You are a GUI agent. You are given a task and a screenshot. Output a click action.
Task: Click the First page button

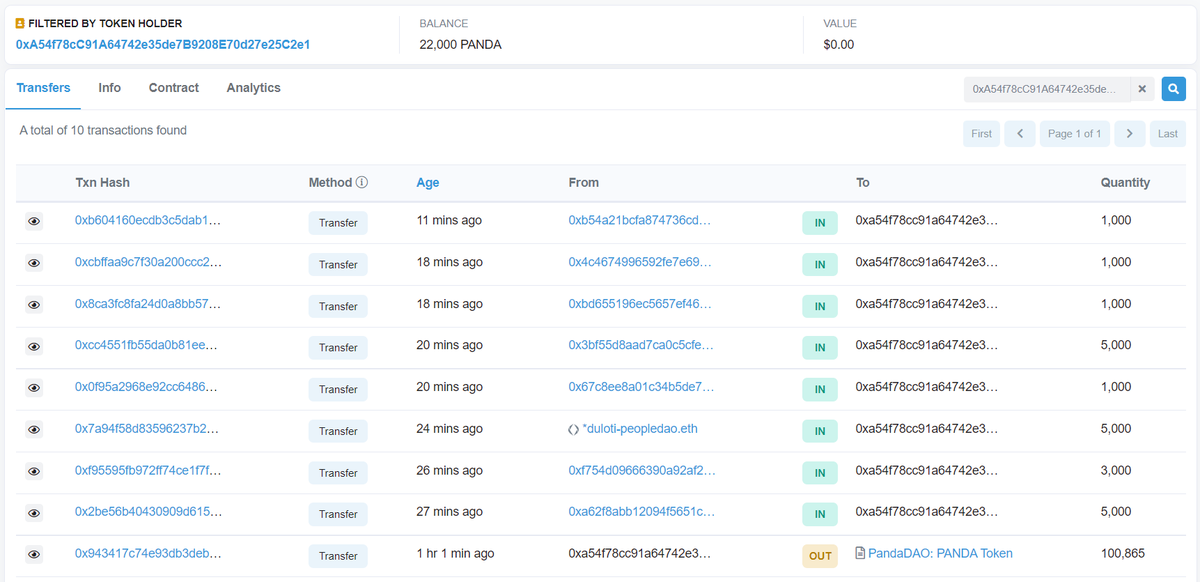click(x=982, y=133)
